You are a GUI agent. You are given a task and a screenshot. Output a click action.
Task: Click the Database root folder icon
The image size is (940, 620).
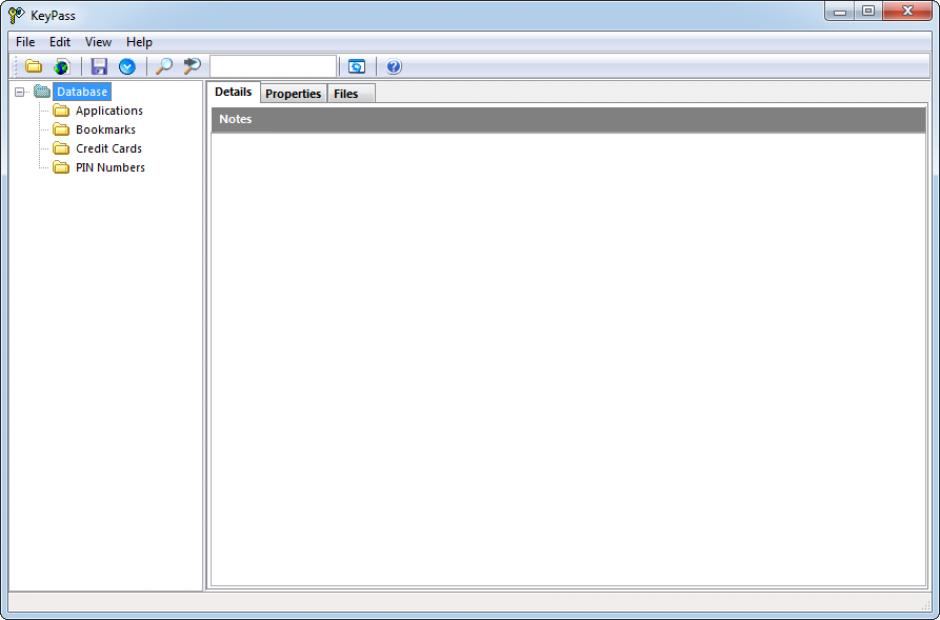pos(42,91)
